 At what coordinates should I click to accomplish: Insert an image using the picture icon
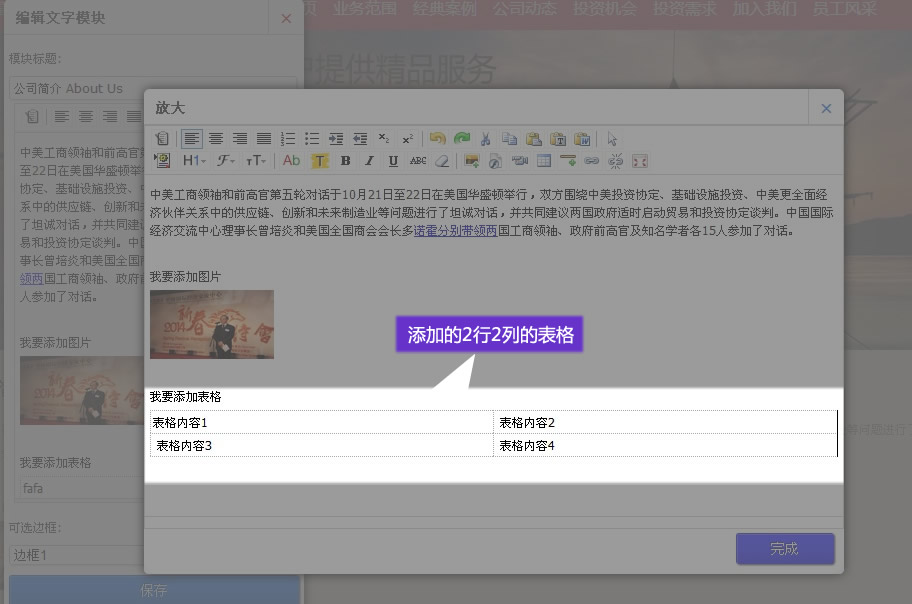pyautogui.click(x=472, y=160)
